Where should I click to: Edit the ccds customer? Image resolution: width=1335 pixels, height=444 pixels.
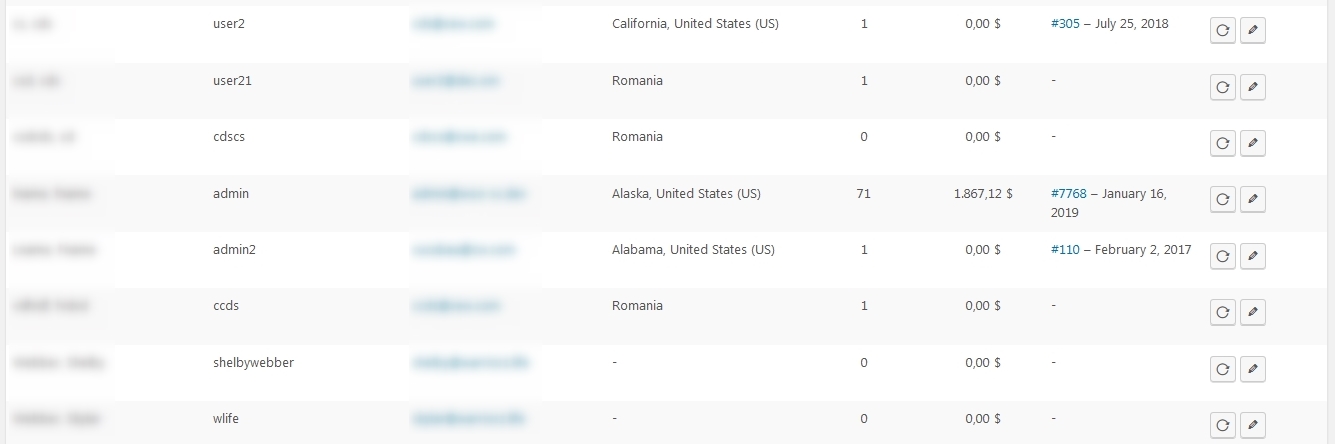click(1253, 312)
